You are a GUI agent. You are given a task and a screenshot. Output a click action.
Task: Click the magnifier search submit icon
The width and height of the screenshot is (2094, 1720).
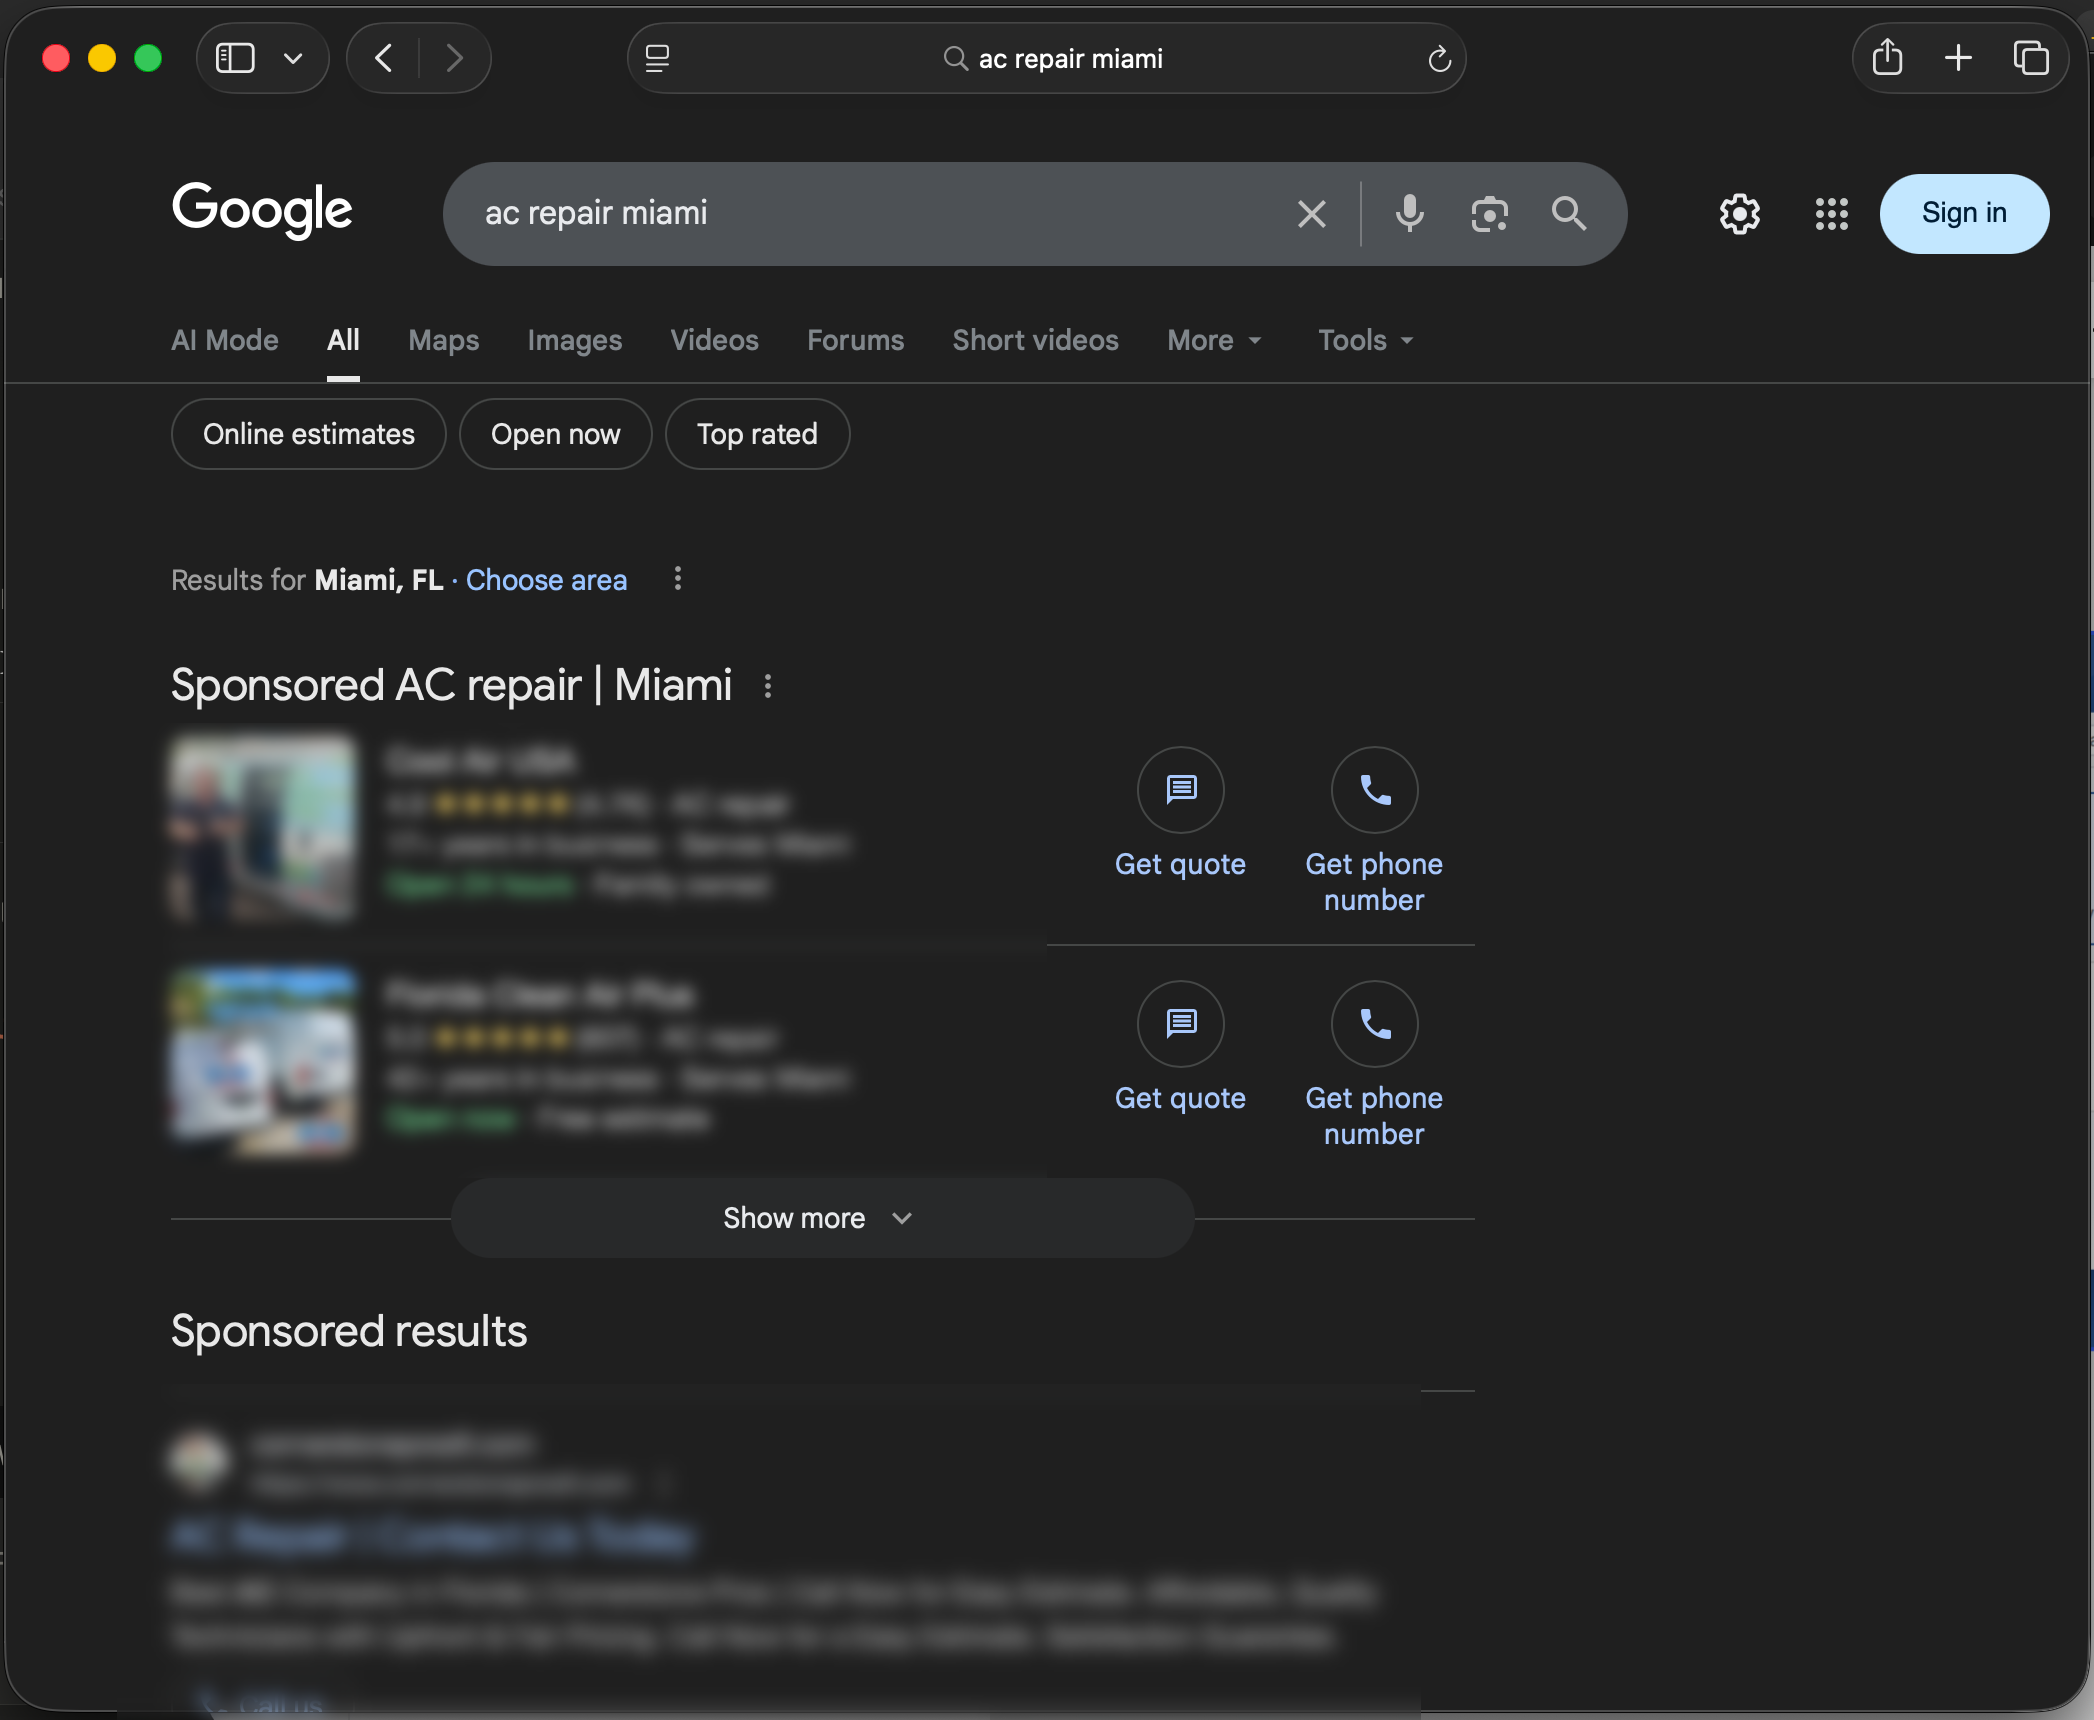click(1568, 213)
